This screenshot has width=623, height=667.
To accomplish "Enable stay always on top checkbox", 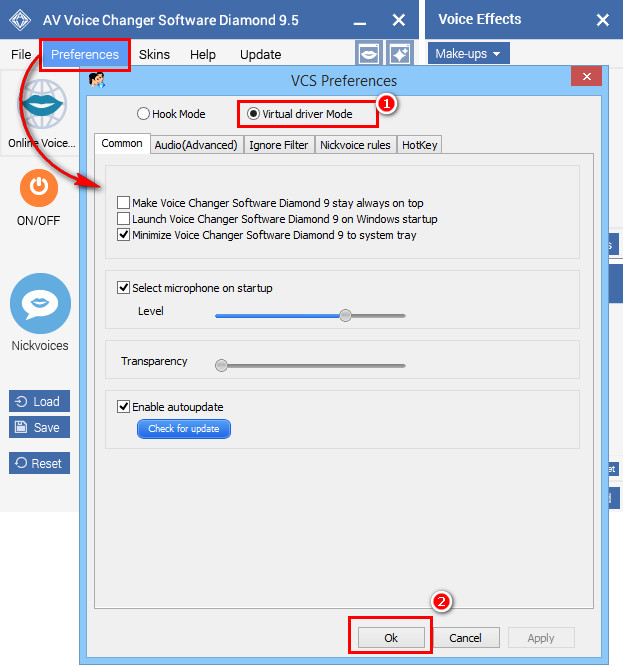I will (123, 202).
